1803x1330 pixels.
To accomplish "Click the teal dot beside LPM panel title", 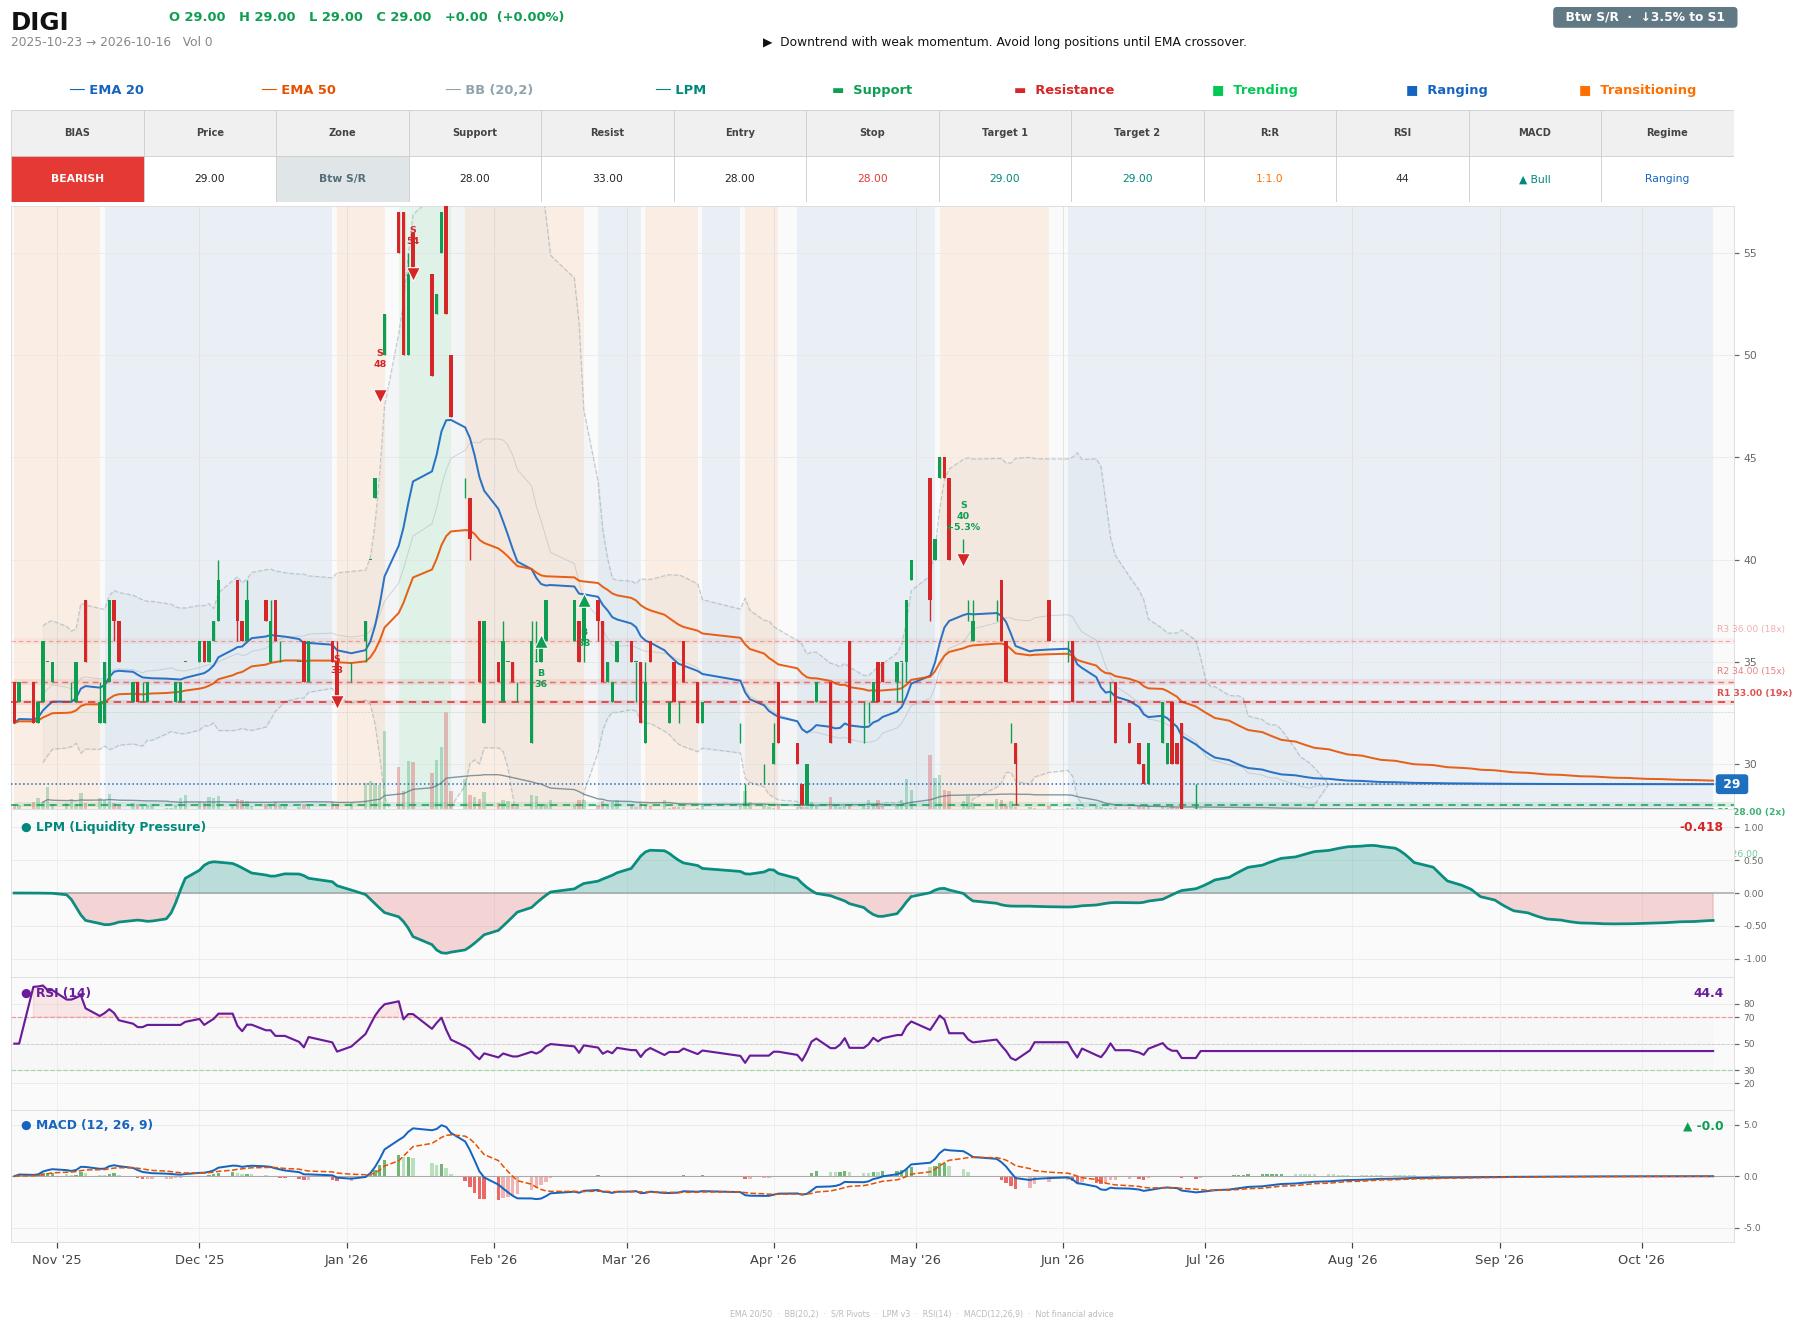I will point(26,827).
